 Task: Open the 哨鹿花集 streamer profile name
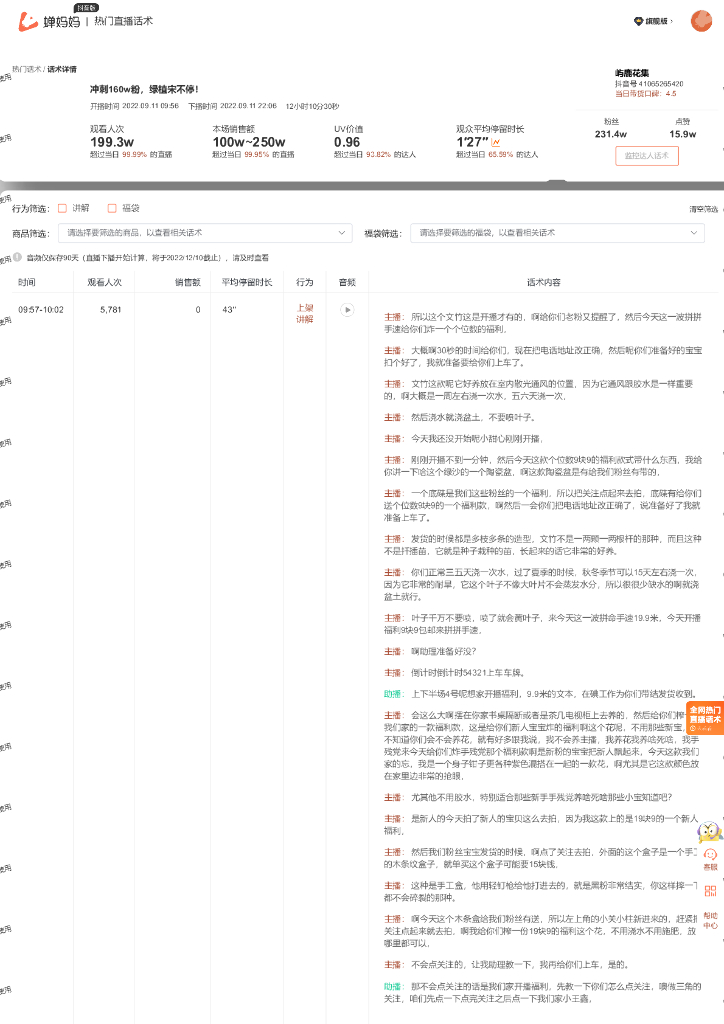(631, 73)
